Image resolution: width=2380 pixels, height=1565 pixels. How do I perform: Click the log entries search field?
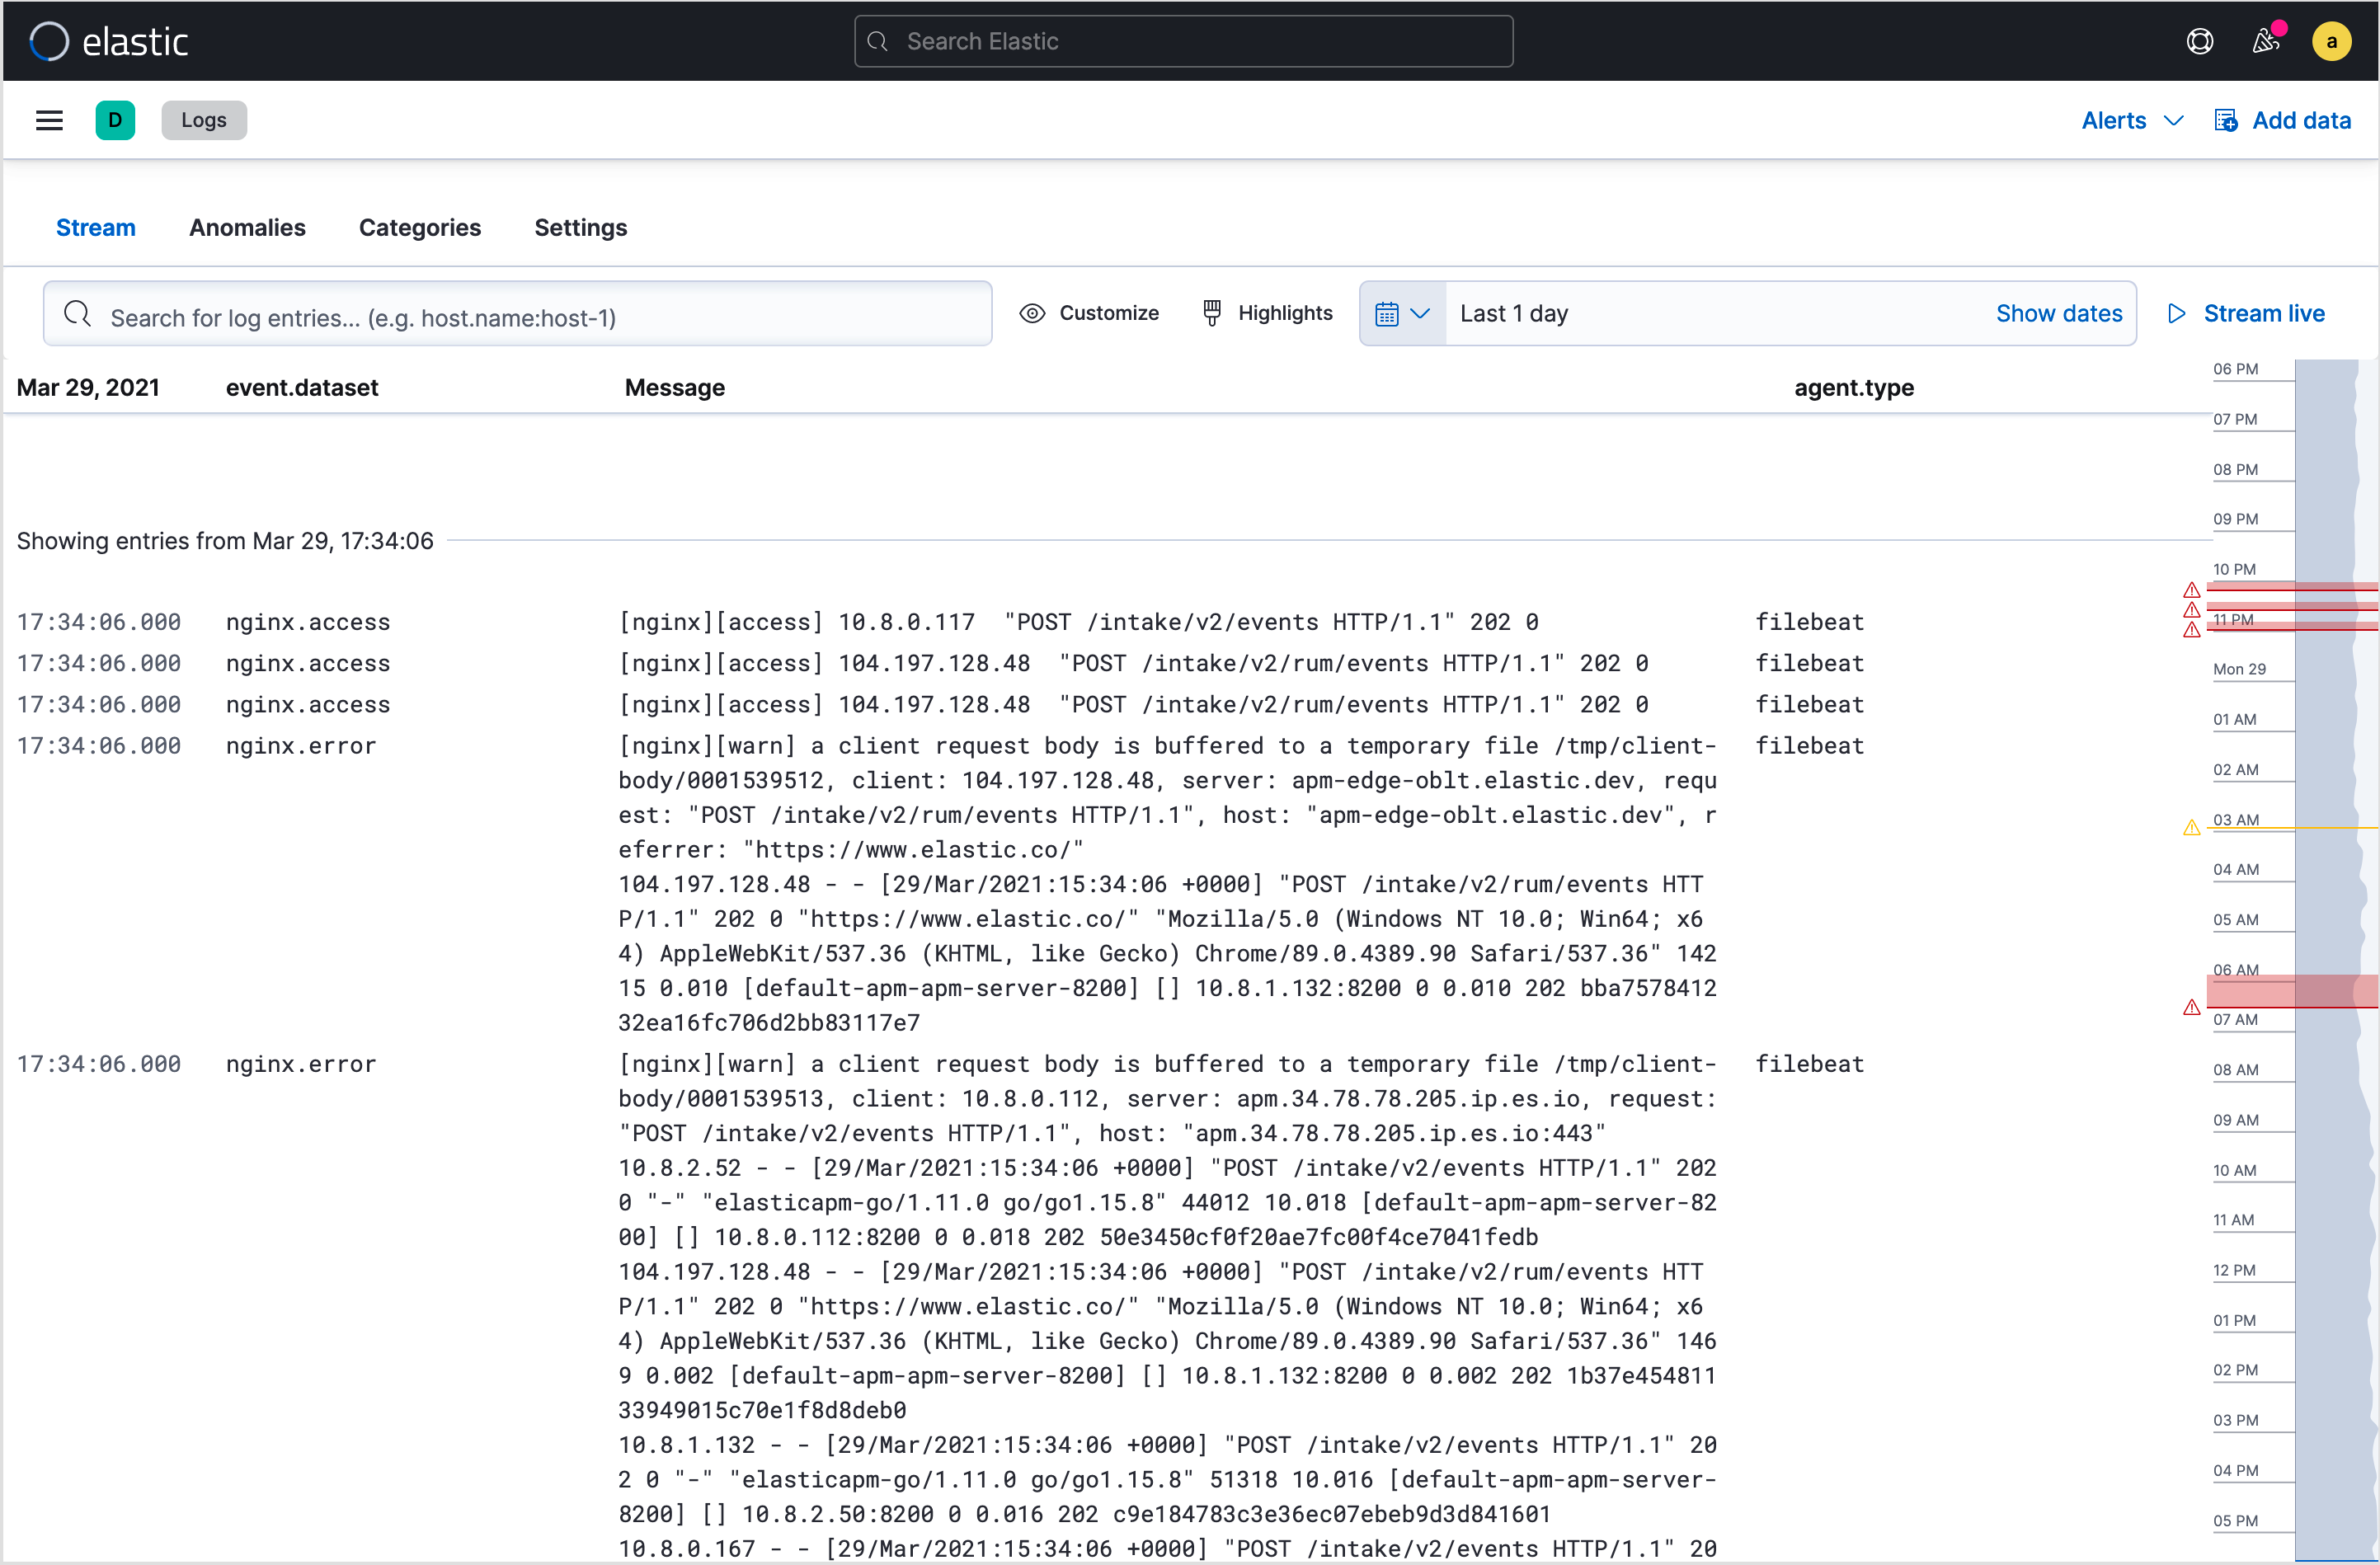tap(518, 315)
